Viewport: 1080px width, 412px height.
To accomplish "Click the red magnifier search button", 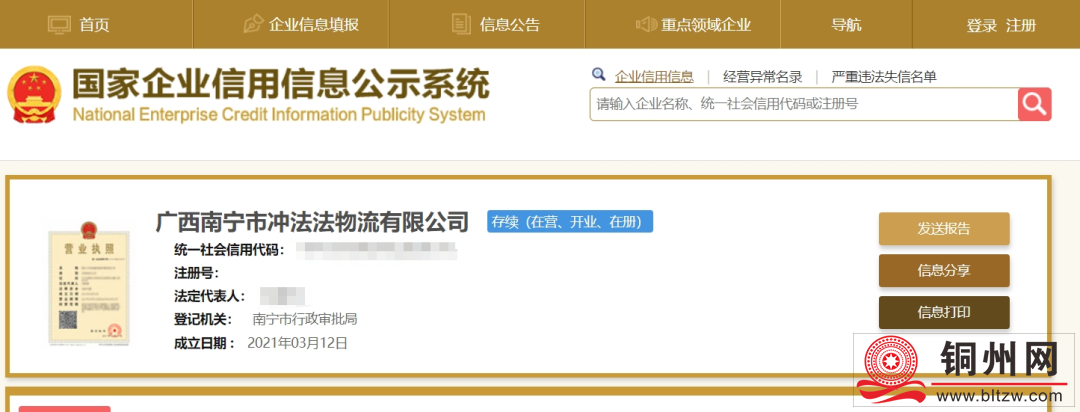I will (1035, 104).
